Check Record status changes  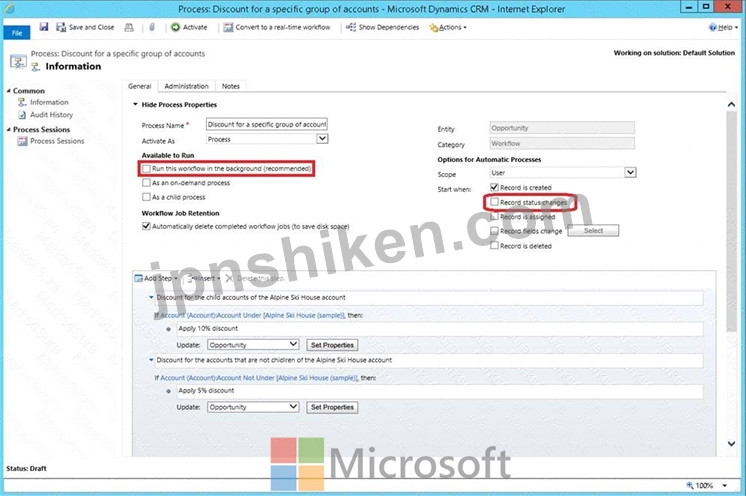[494, 202]
